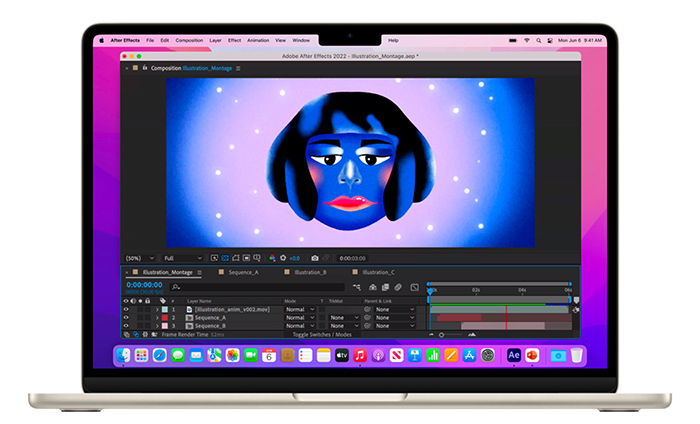Click the Layer Name column header
This screenshot has height=424, width=700.
point(199,301)
